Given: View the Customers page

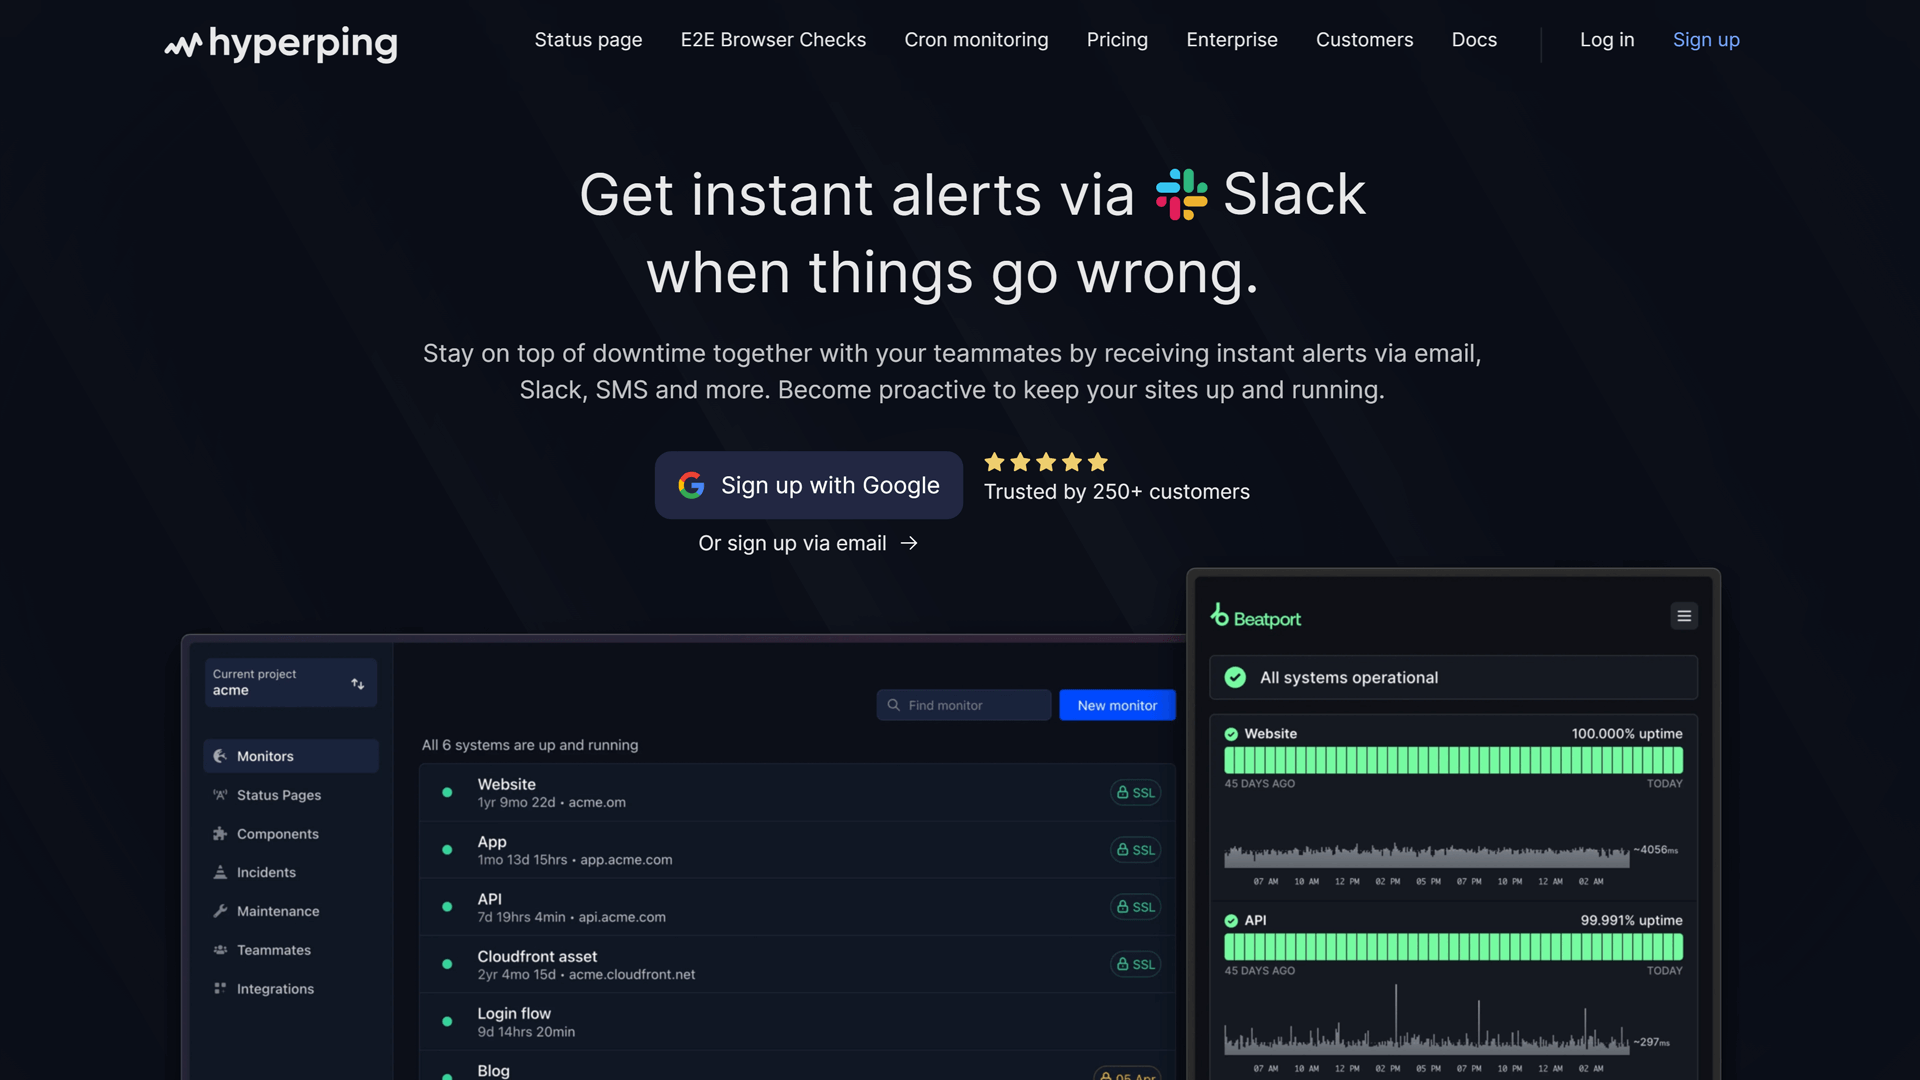Looking at the screenshot, I should [1364, 40].
